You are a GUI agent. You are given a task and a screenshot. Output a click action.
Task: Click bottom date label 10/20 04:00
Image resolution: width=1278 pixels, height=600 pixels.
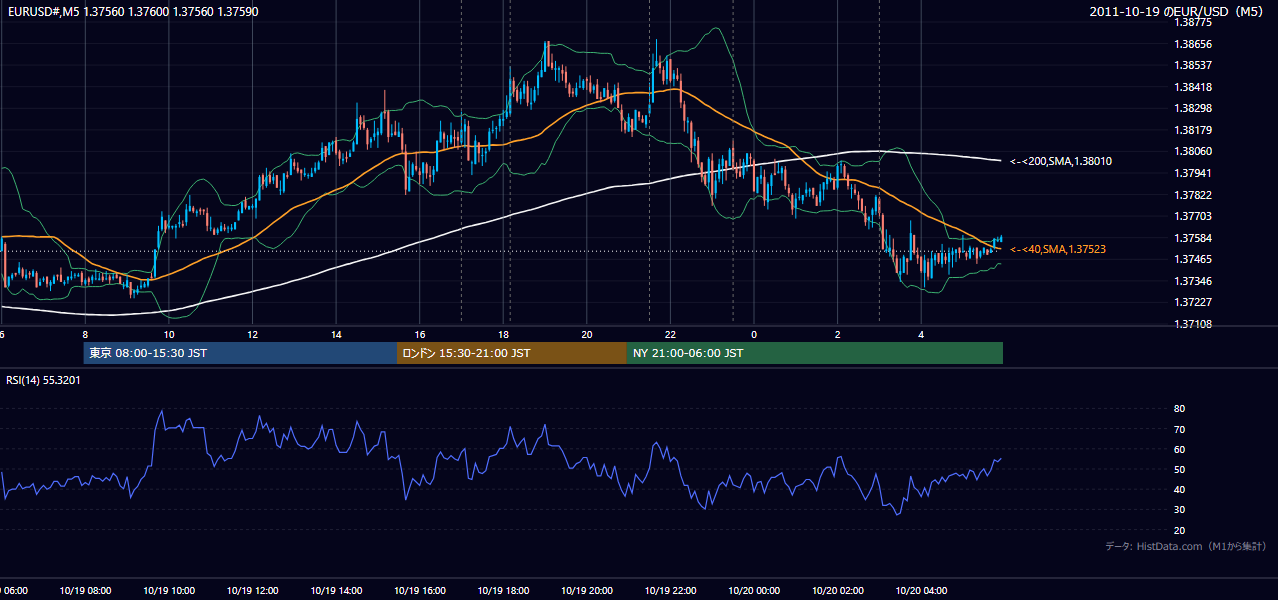[920, 591]
